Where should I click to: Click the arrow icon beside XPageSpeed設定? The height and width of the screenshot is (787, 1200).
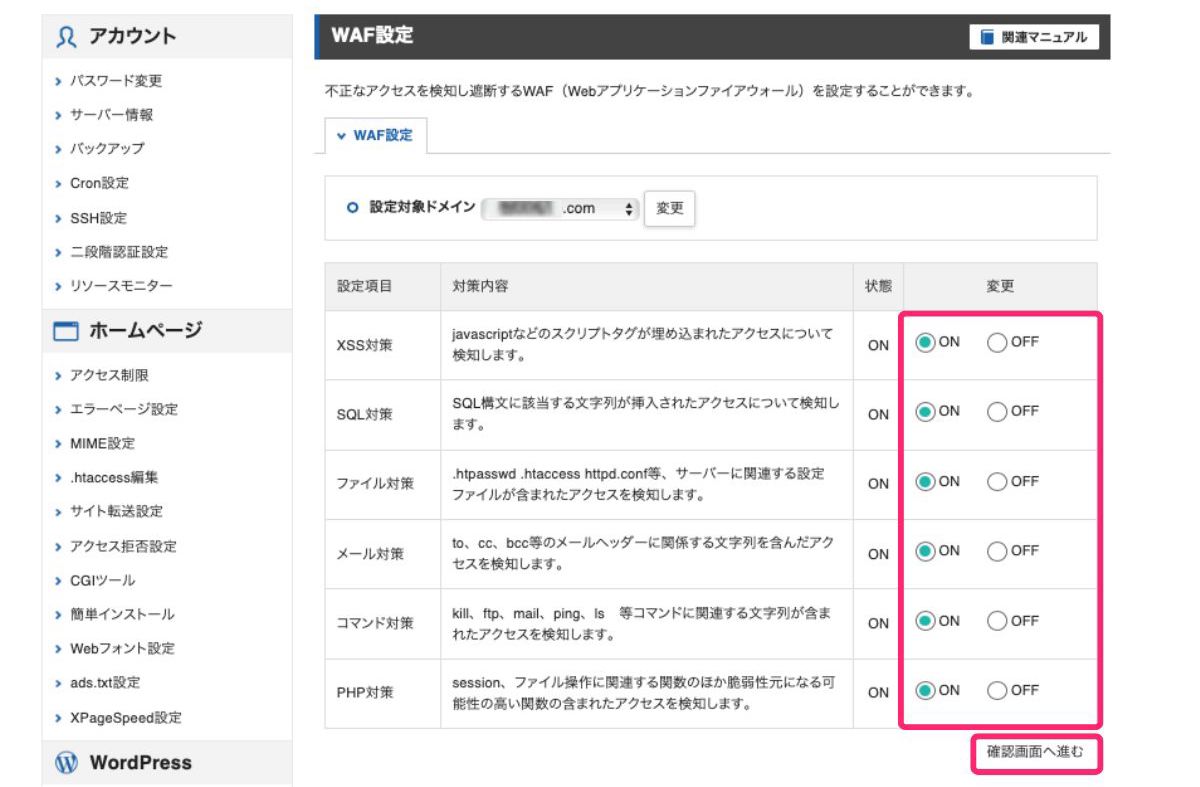pyautogui.click(x=59, y=718)
